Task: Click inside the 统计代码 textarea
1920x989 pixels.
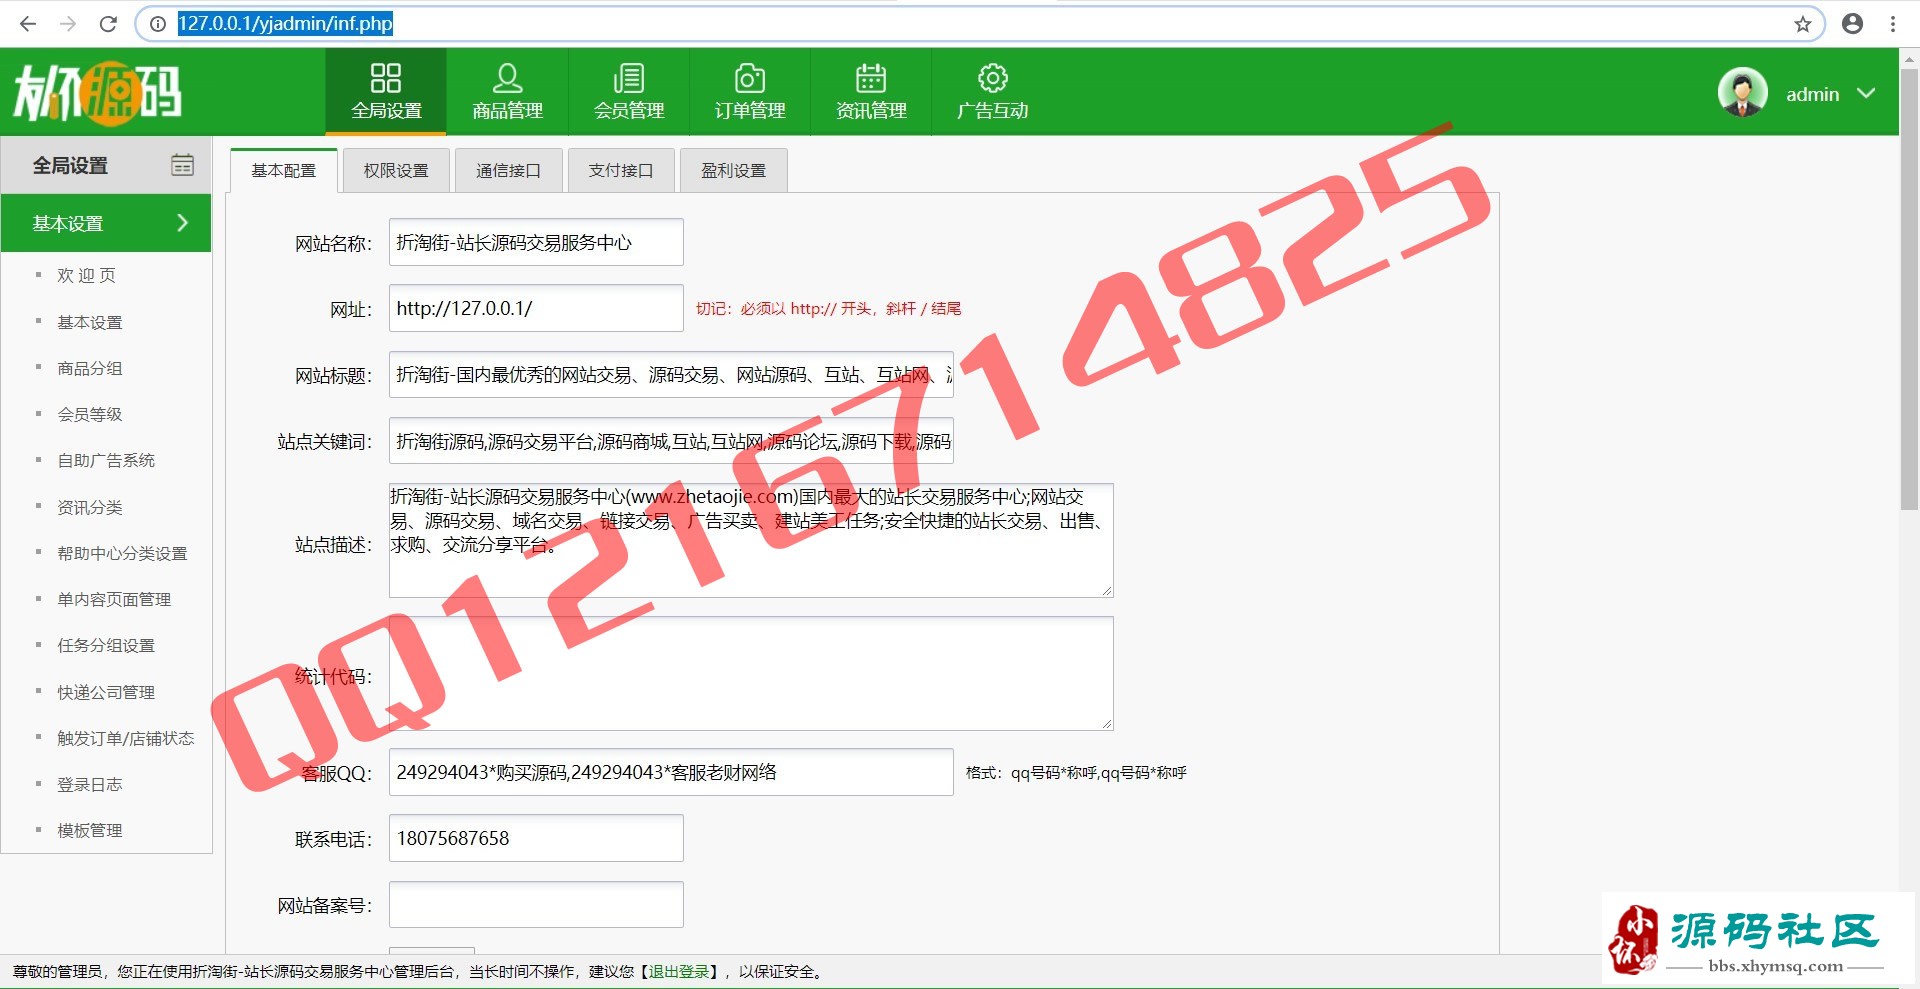Action: (x=751, y=673)
